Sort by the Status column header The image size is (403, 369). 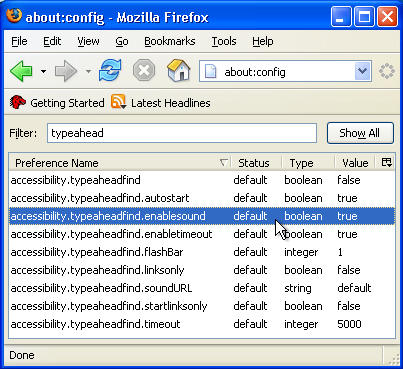point(256,163)
